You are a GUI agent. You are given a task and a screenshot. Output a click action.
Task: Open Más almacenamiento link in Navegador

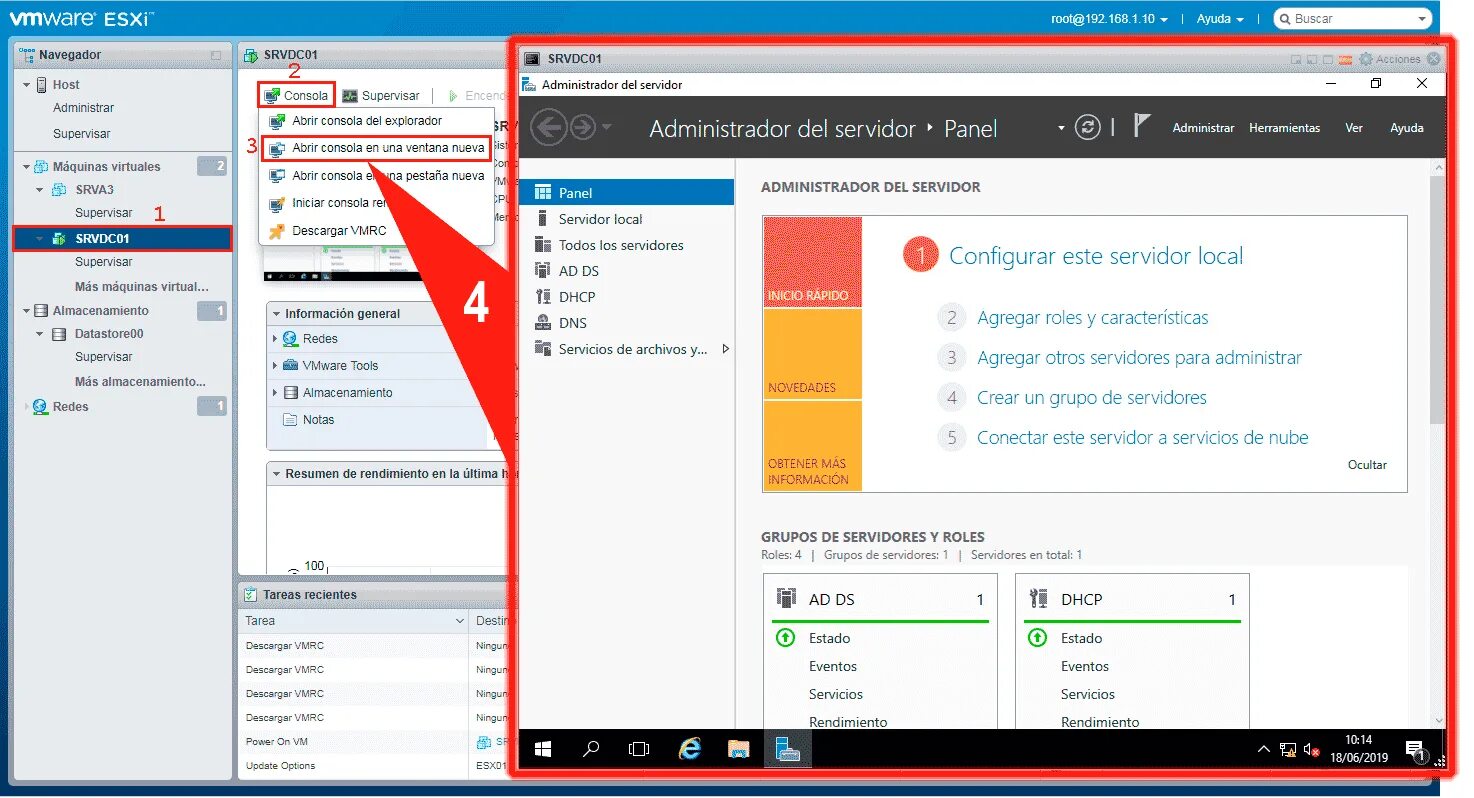pos(140,382)
